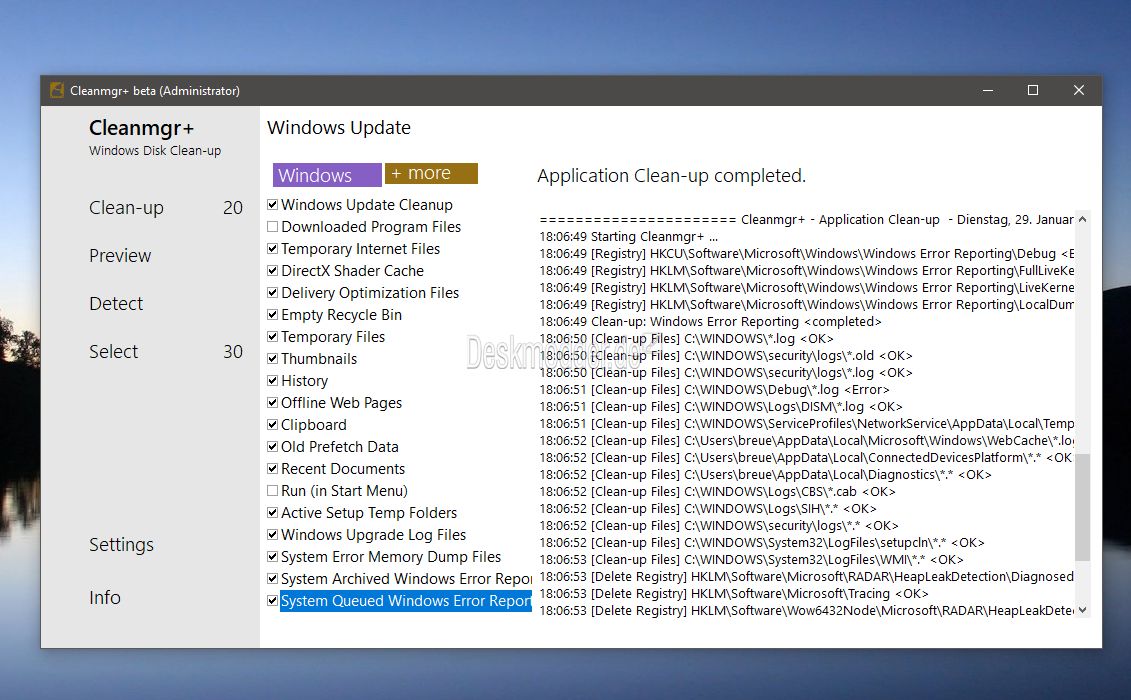1131x700 pixels.
Task: Open Clean-up in the sidebar
Action: click(126, 208)
